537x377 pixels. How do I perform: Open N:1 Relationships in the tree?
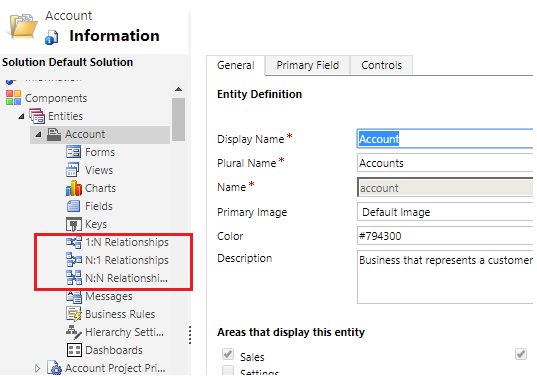click(x=127, y=260)
